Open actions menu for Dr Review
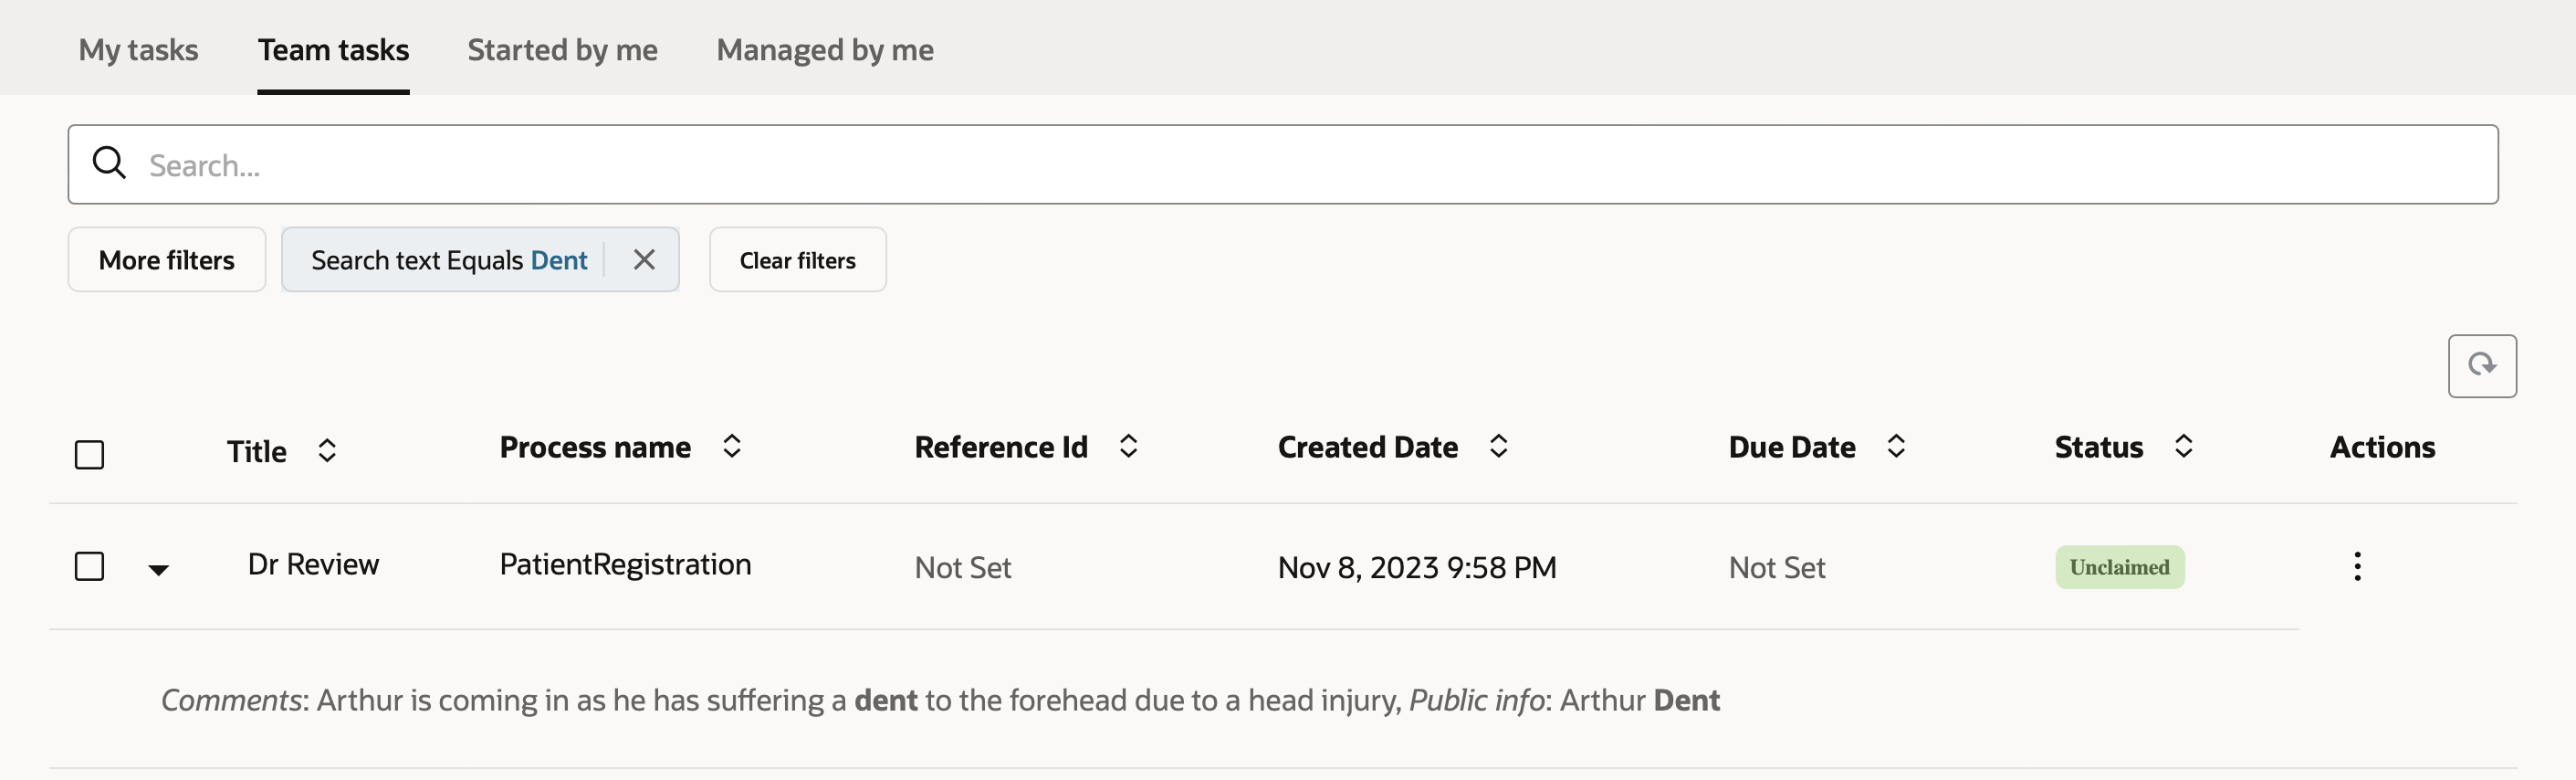Screen dimensions: 2576x780 [2357, 567]
